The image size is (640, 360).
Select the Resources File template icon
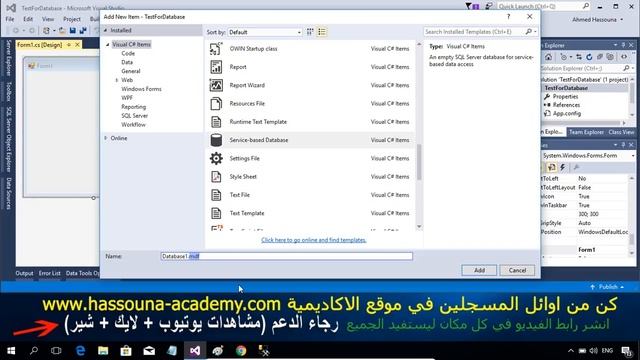(216, 104)
